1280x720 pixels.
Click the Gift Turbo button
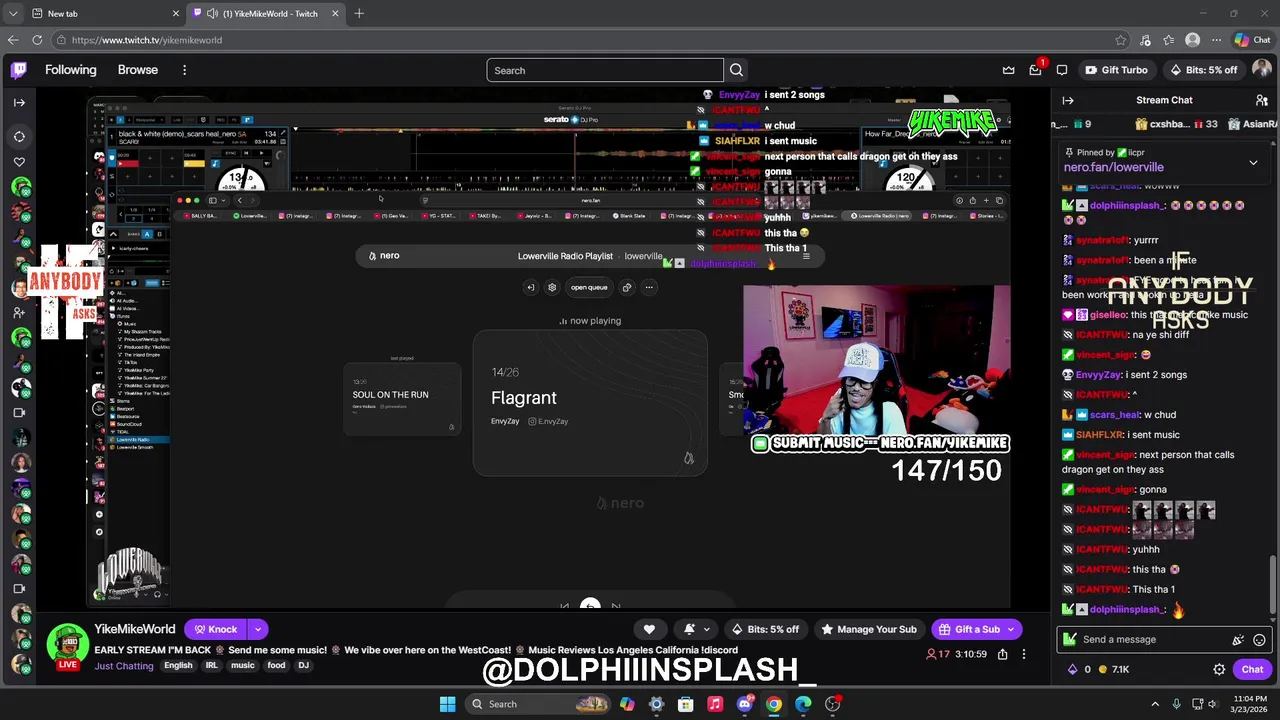coord(1116,70)
